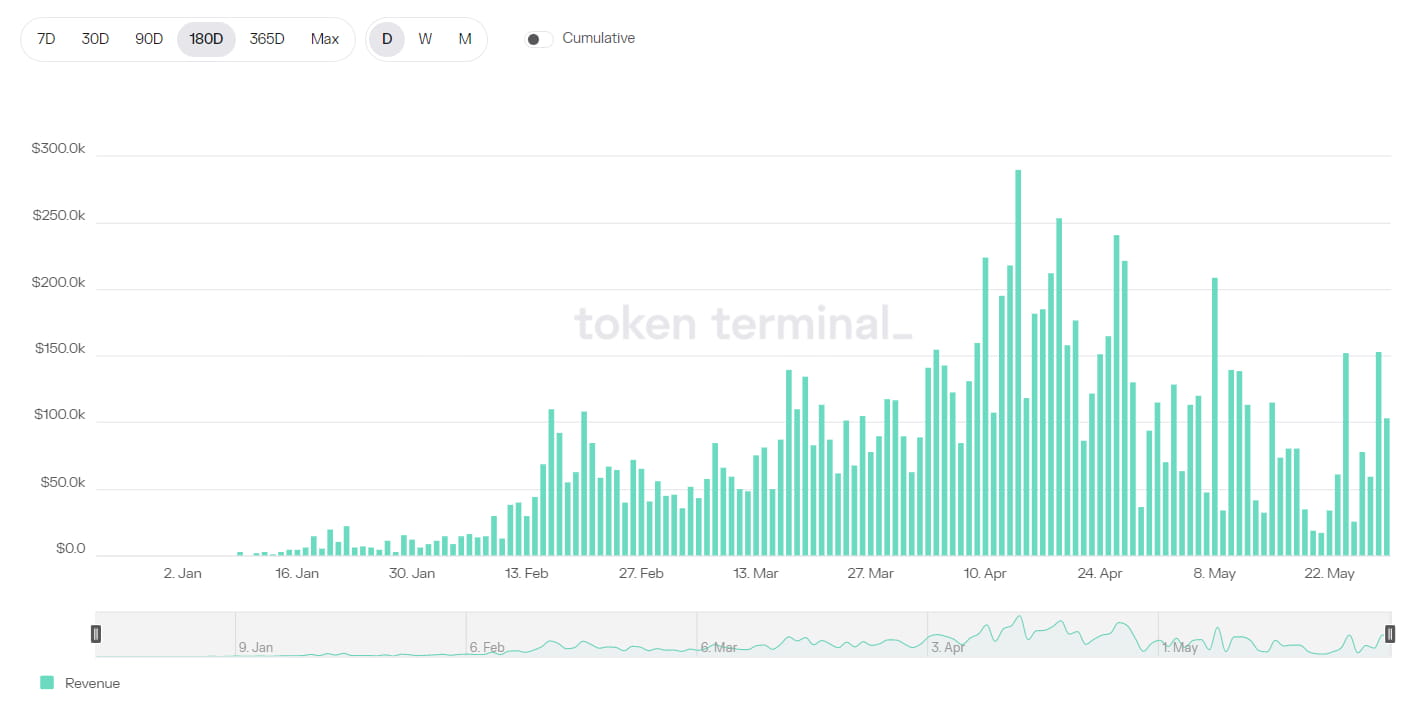
Task: Select the 30D time range
Action: [x=95, y=39]
